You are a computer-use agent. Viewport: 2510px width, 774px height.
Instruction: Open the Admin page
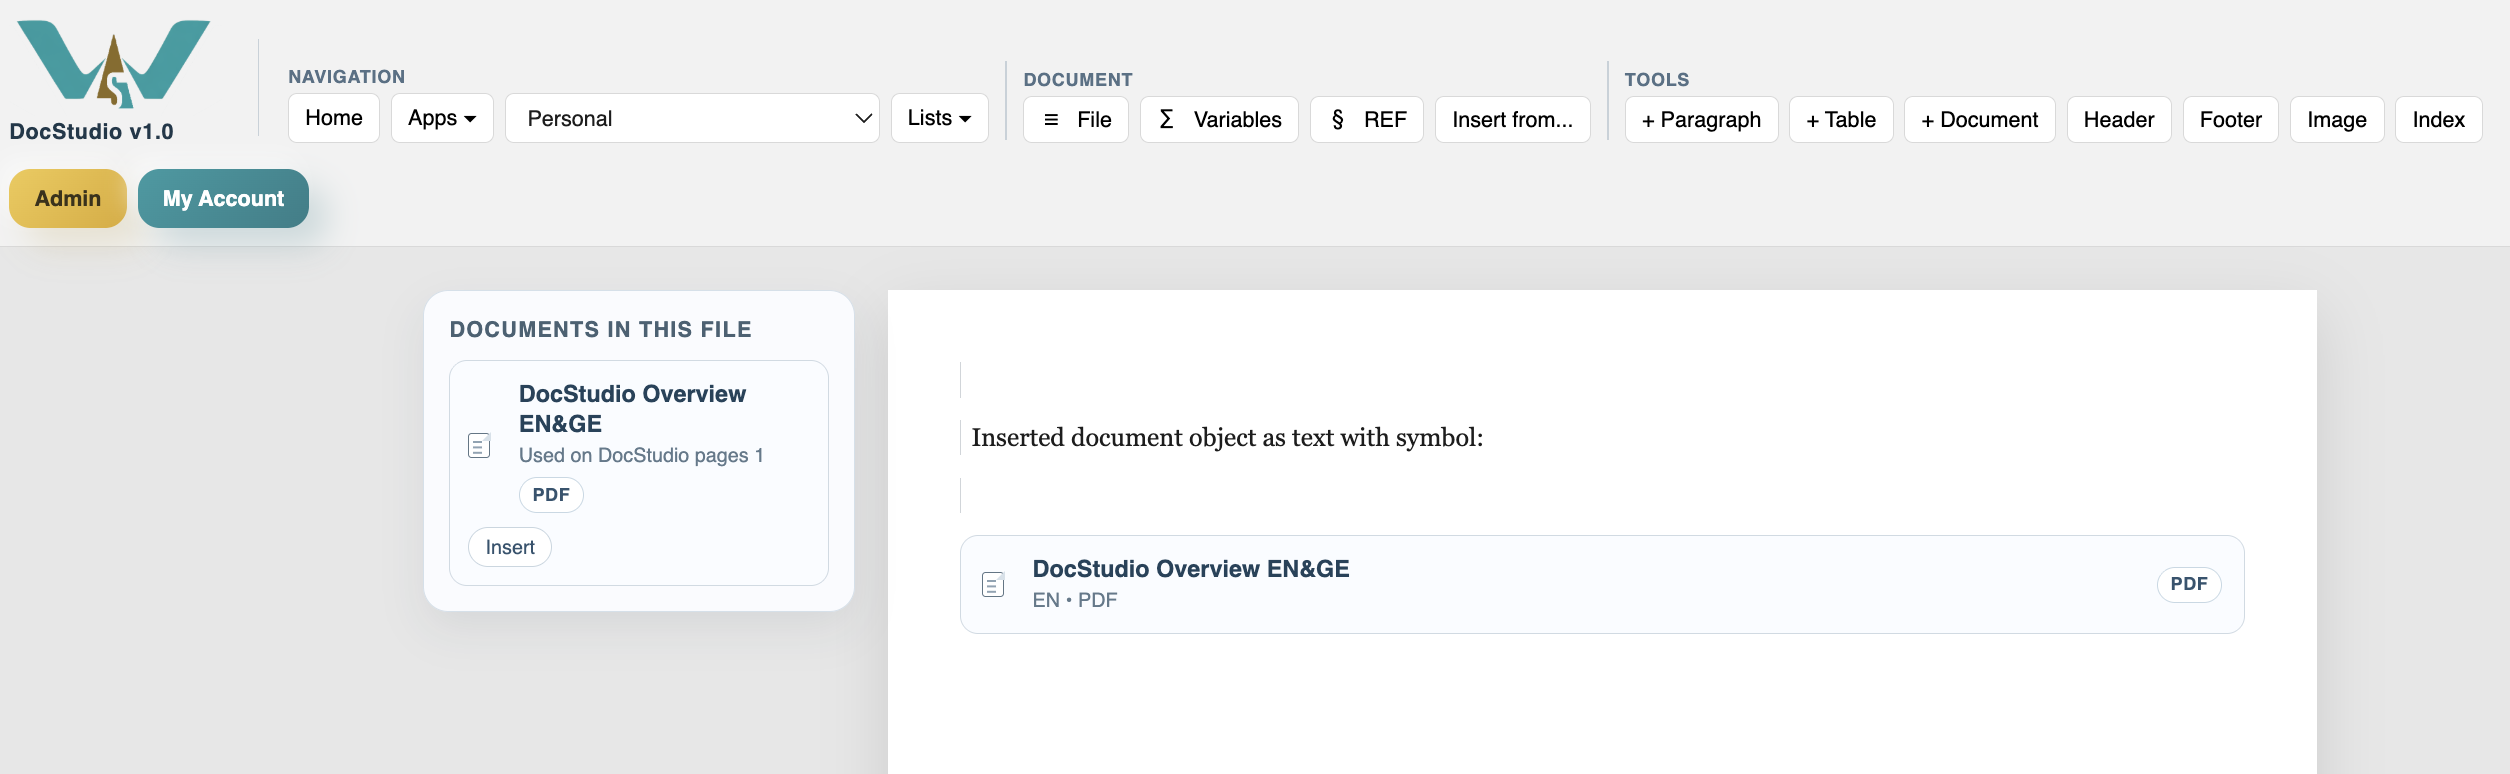coord(68,198)
